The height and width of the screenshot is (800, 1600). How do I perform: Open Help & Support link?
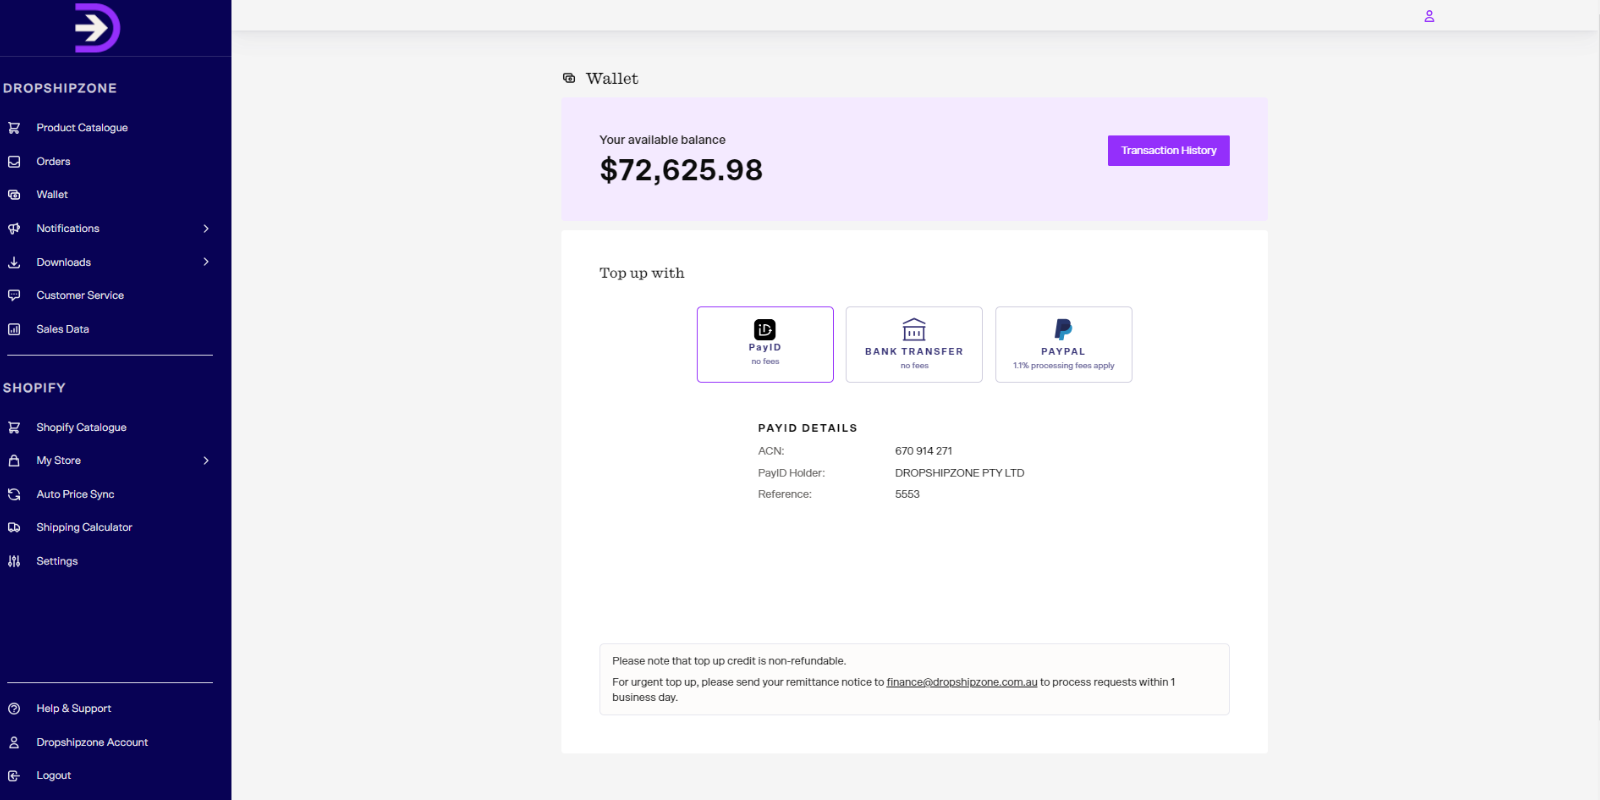[73, 708]
